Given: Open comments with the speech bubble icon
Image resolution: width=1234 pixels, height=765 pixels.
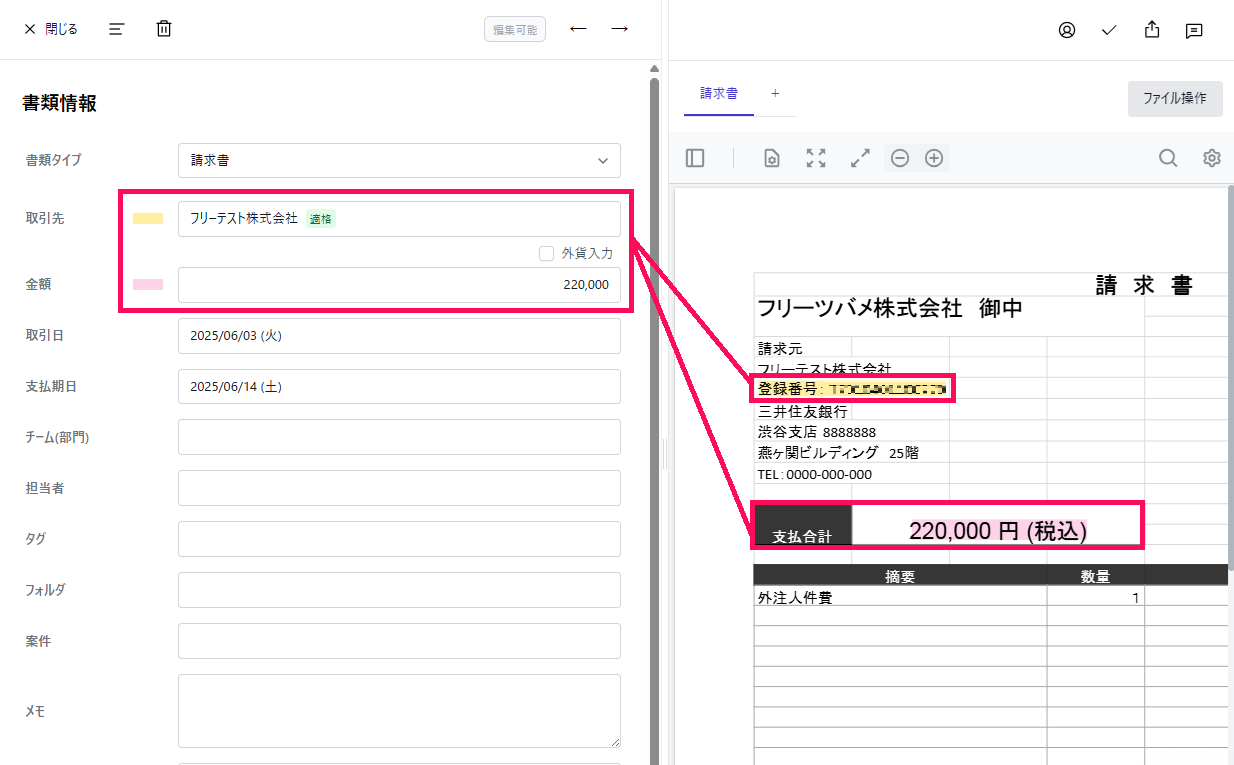Looking at the screenshot, I should [x=1193, y=30].
